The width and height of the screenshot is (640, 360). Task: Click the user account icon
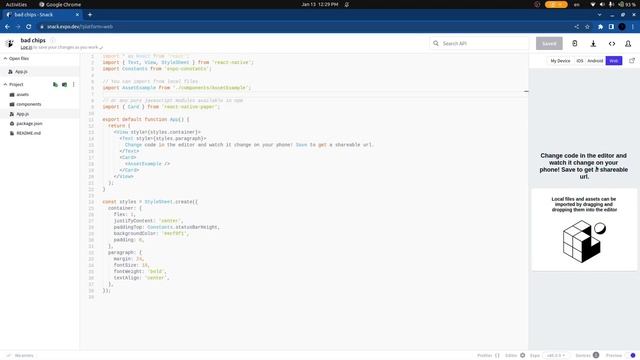(x=628, y=43)
